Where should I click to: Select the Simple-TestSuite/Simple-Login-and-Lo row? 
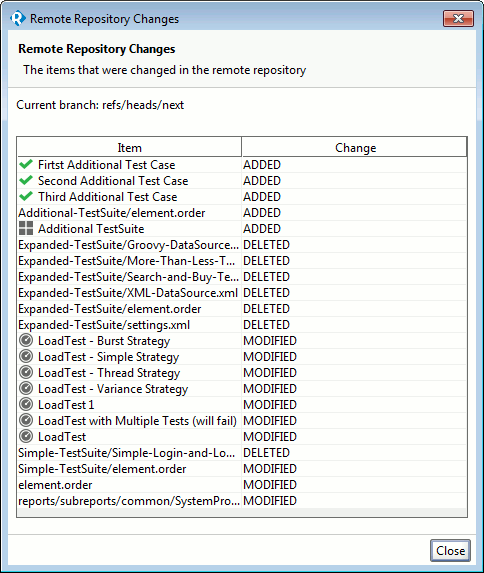pyautogui.click(x=242, y=453)
